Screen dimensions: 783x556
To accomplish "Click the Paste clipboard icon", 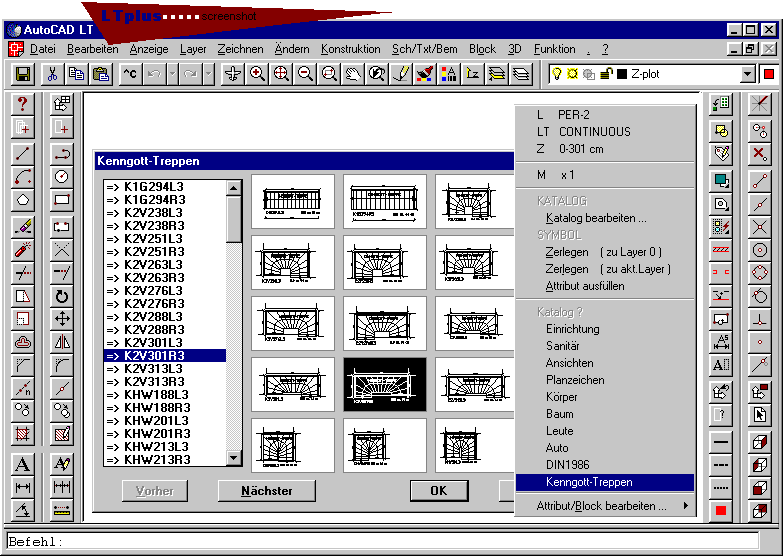I will 101,74.
